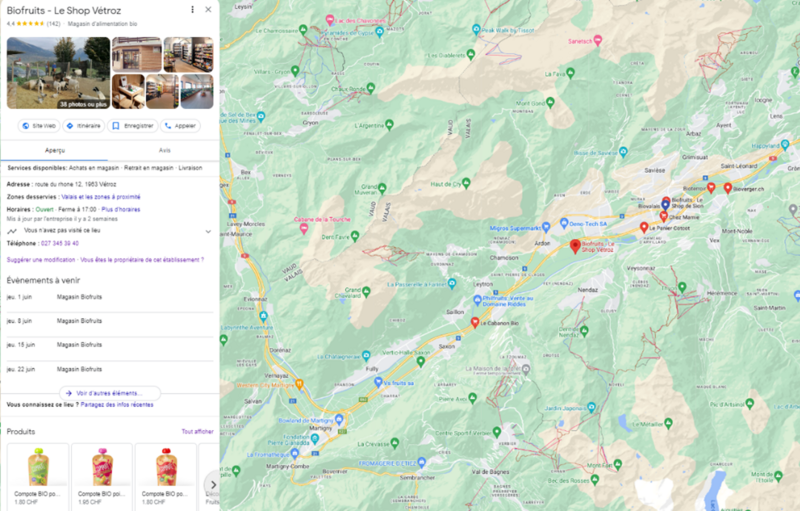Click Cabane de la Tourche pink pin
This screenshot has height=511, width=800.
click(304, 228)
